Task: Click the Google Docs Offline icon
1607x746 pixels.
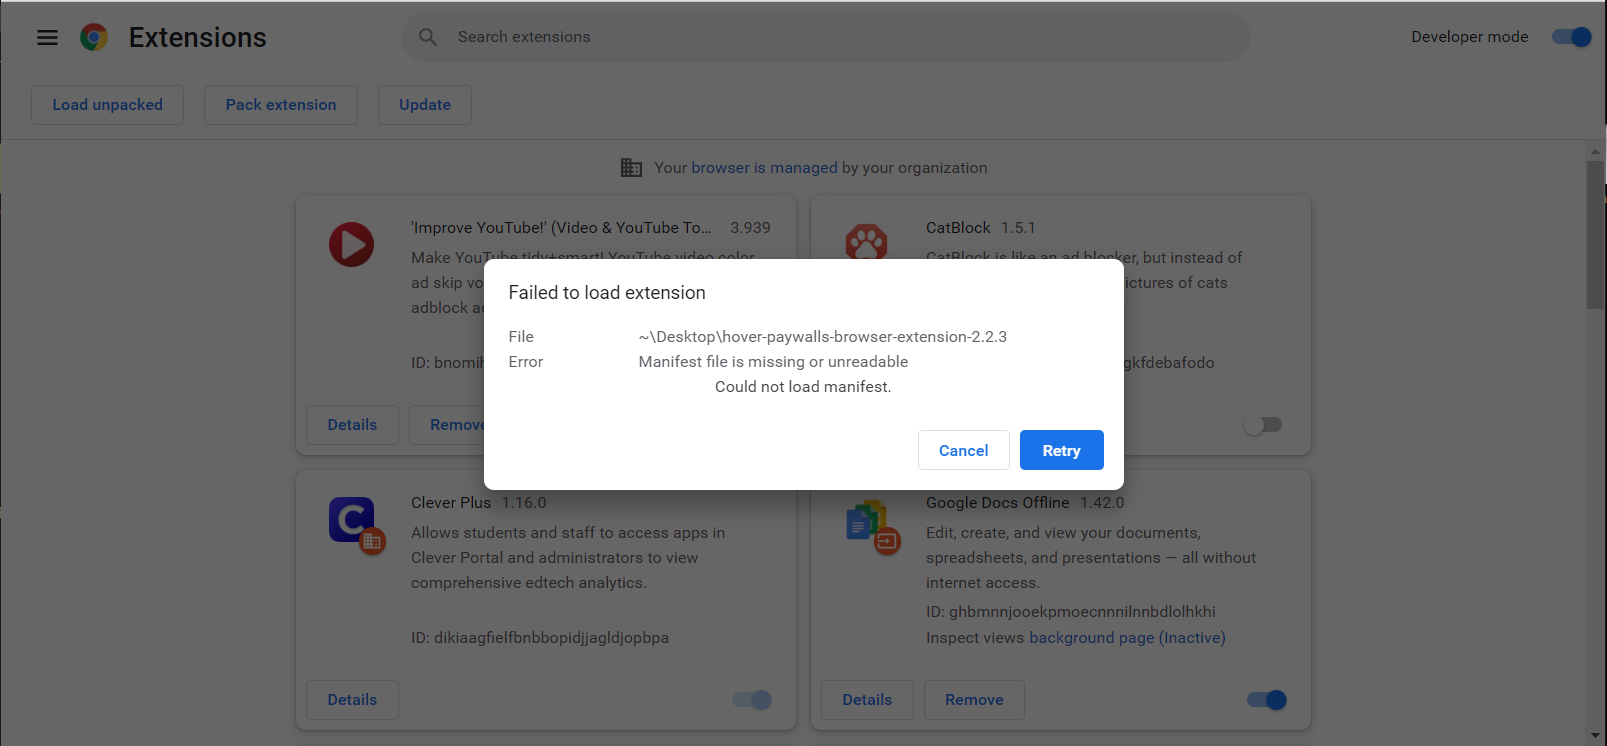Action: pyautogui.click(x=873, y=526)
